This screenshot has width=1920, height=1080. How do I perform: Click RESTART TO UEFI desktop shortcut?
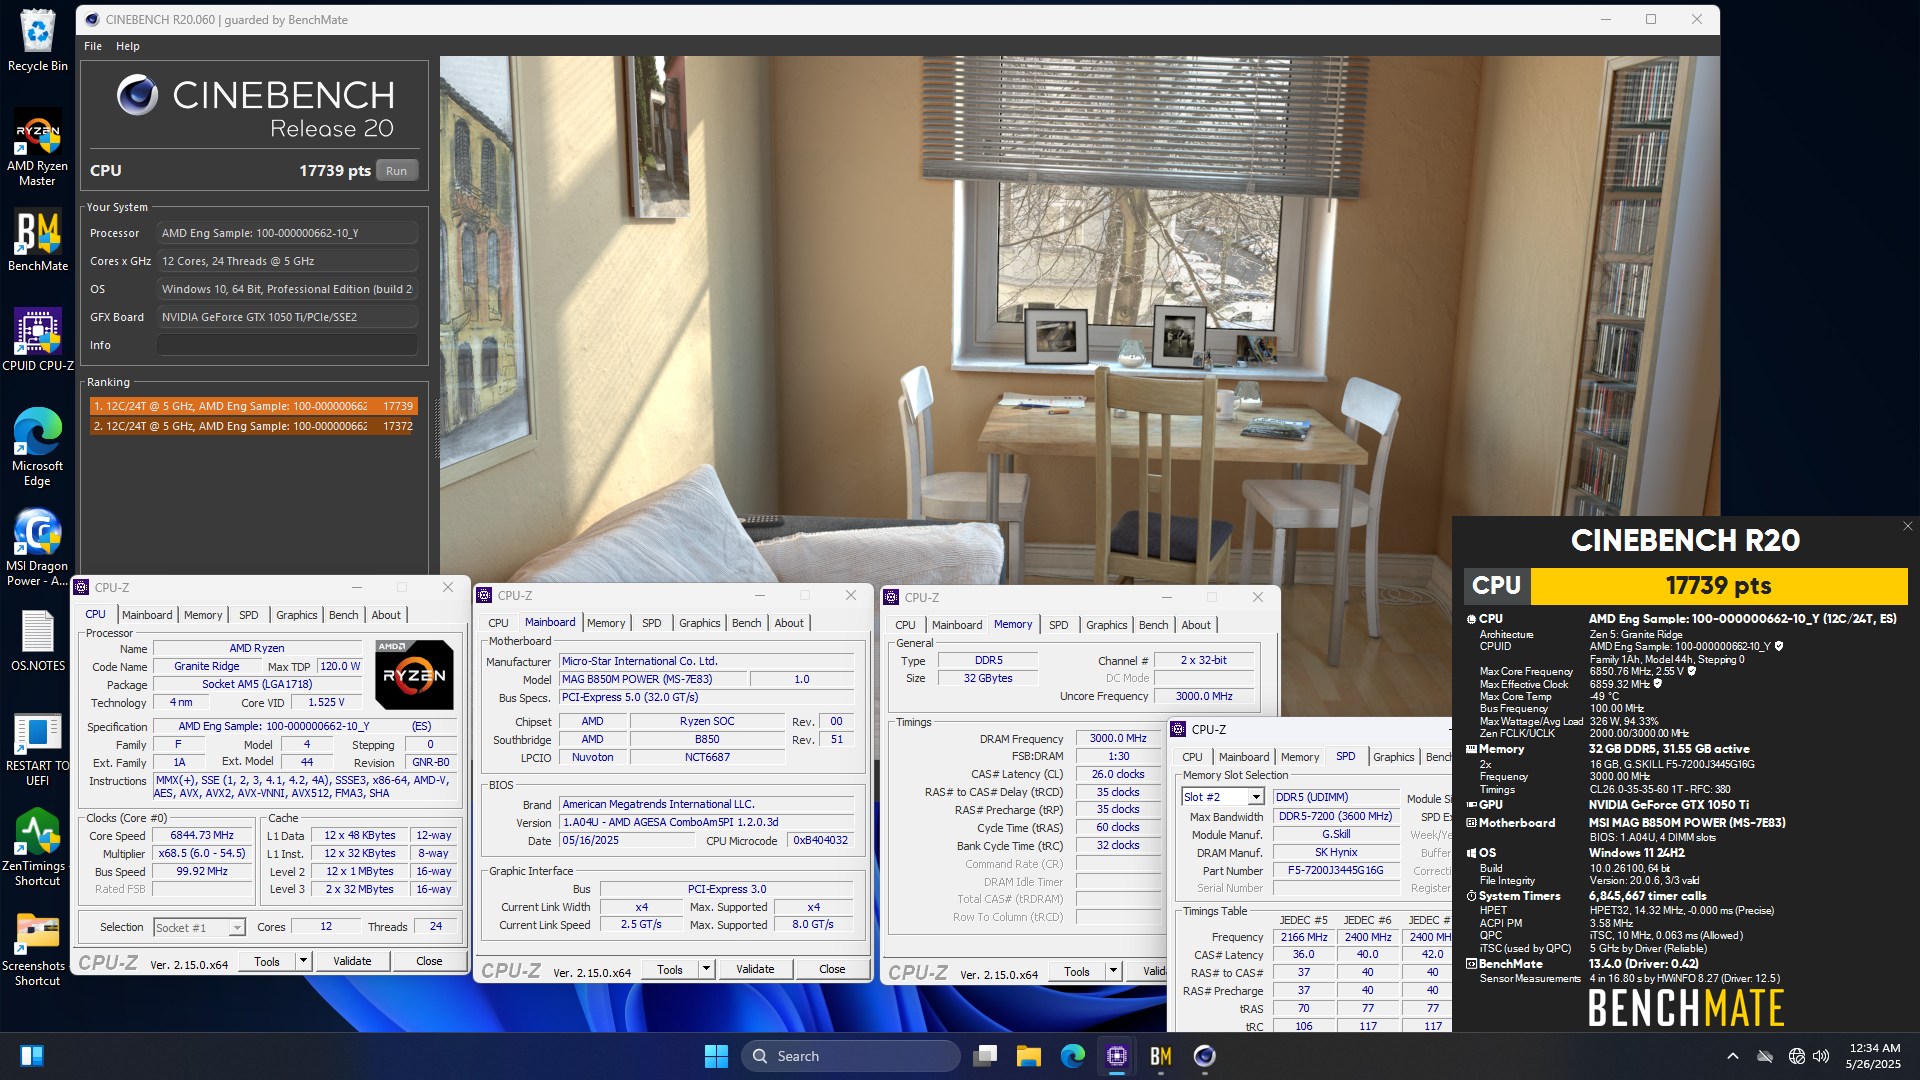click(38, 748)
